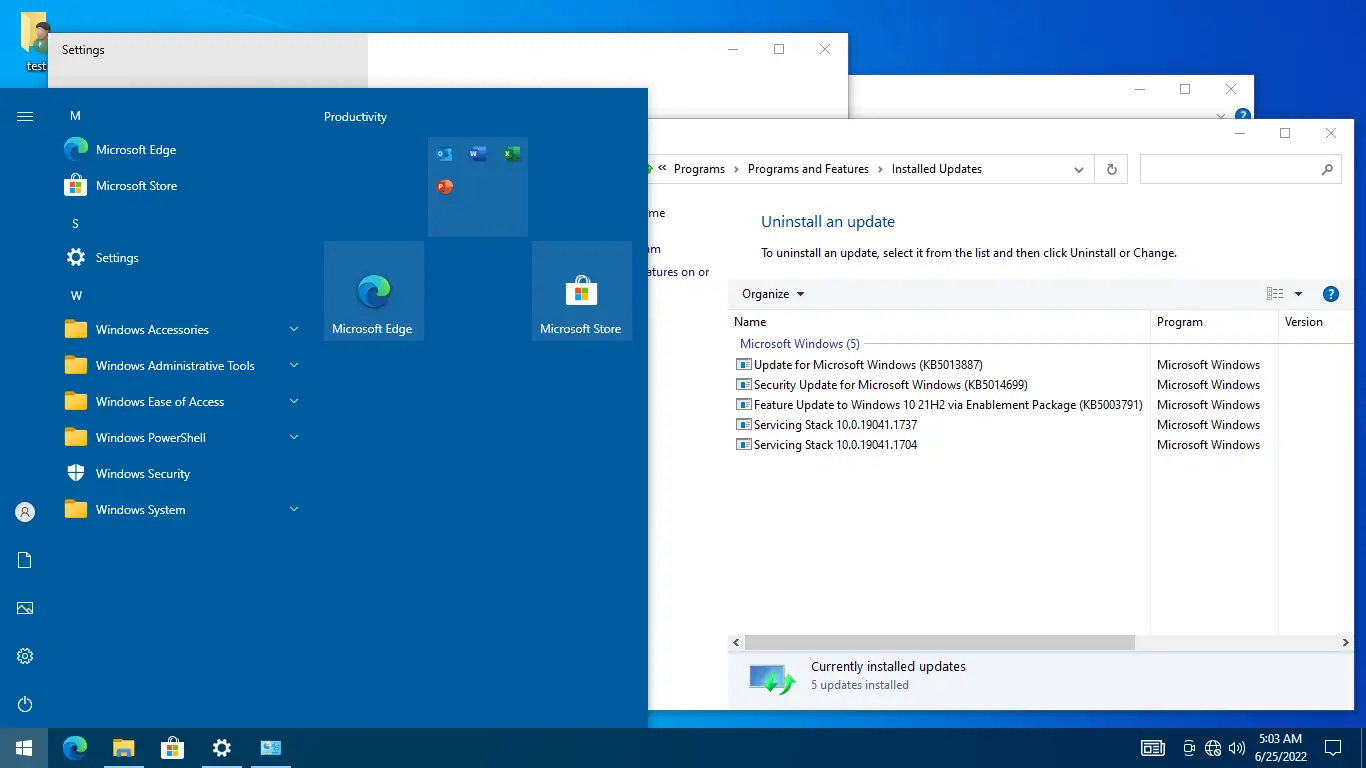Go to Programs and Features breadcrumb

808,169
